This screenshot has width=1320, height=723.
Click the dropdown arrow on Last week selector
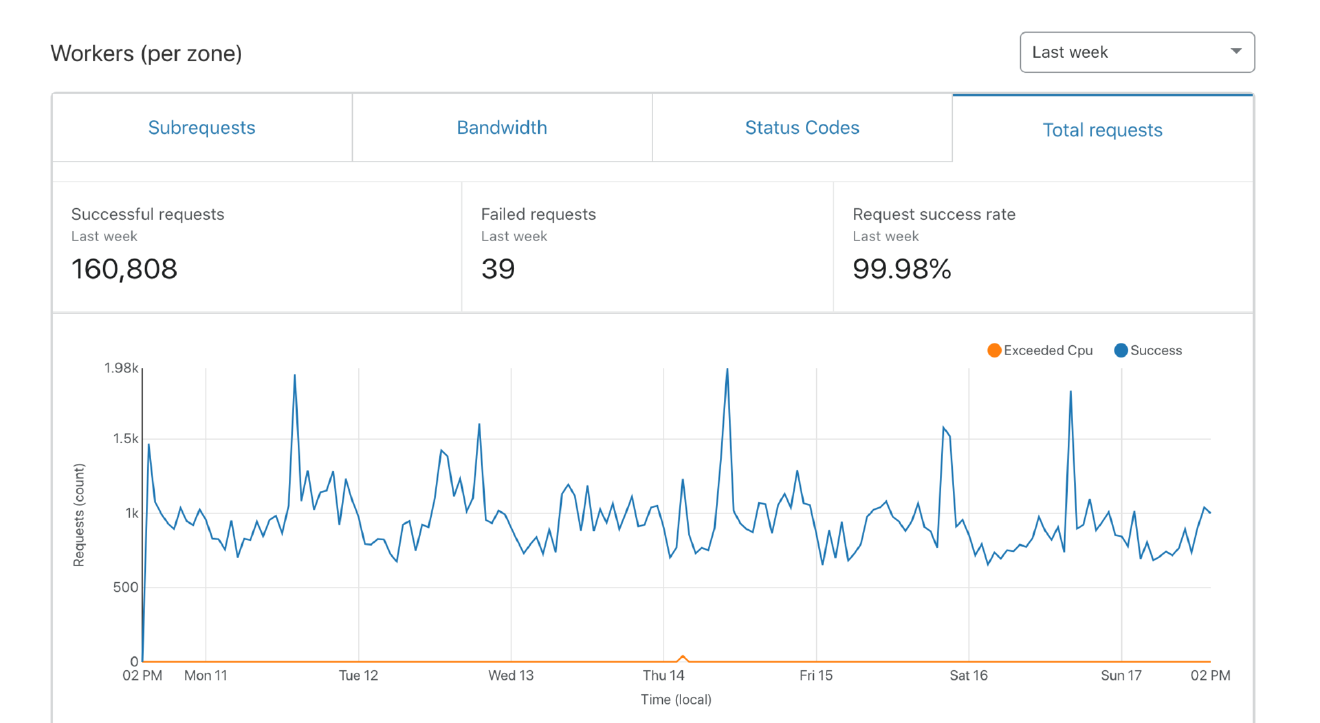(1236, 51)
